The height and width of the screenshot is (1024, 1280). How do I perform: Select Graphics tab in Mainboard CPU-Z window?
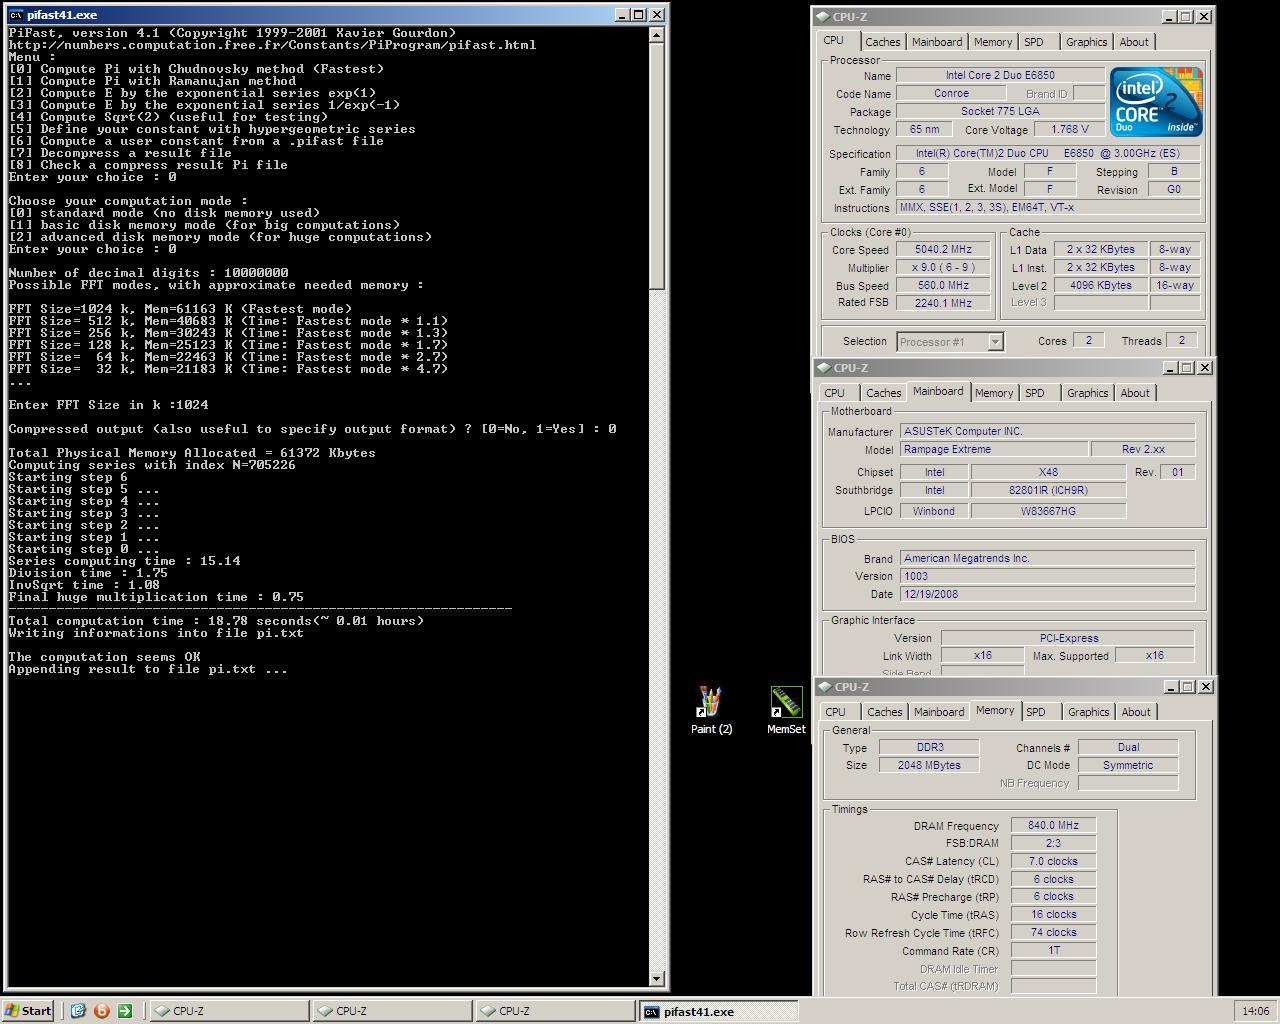click(1087, 393)
